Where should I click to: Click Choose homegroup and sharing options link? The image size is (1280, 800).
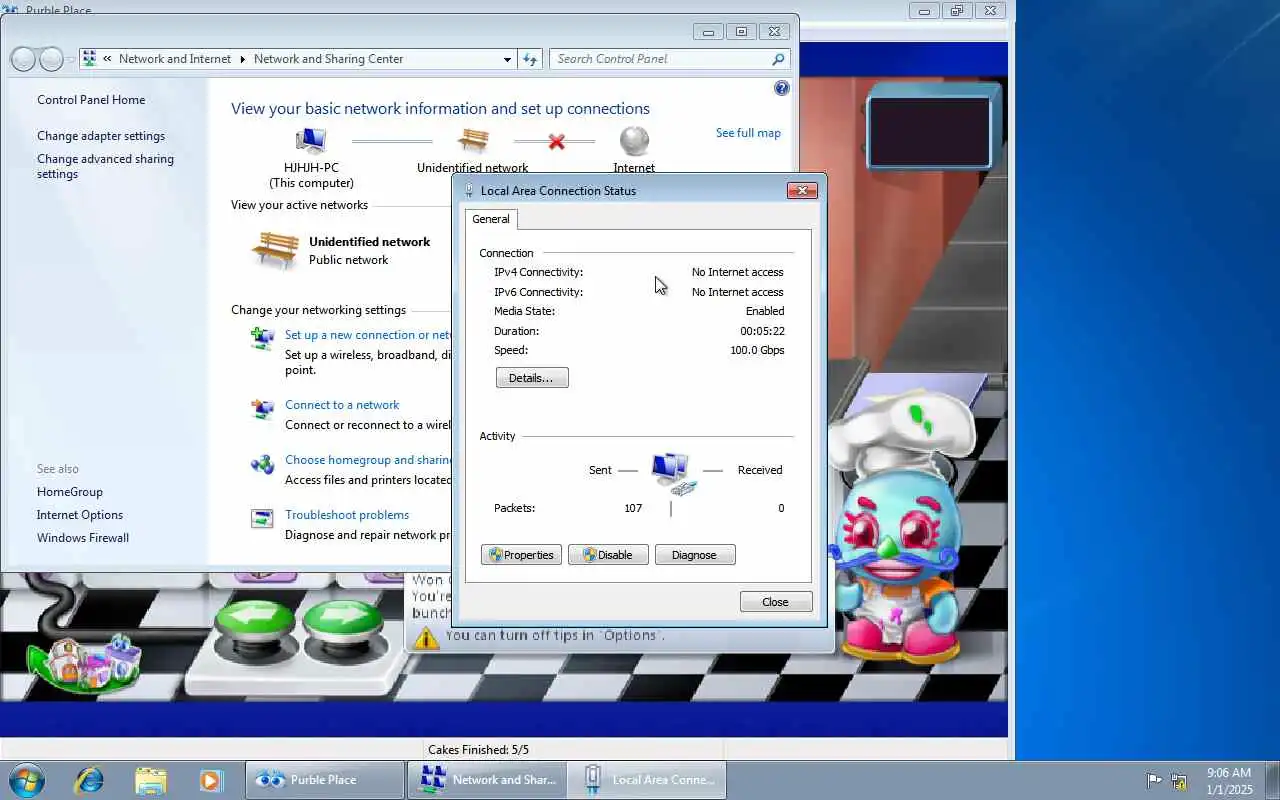click(x=367, y=460)
